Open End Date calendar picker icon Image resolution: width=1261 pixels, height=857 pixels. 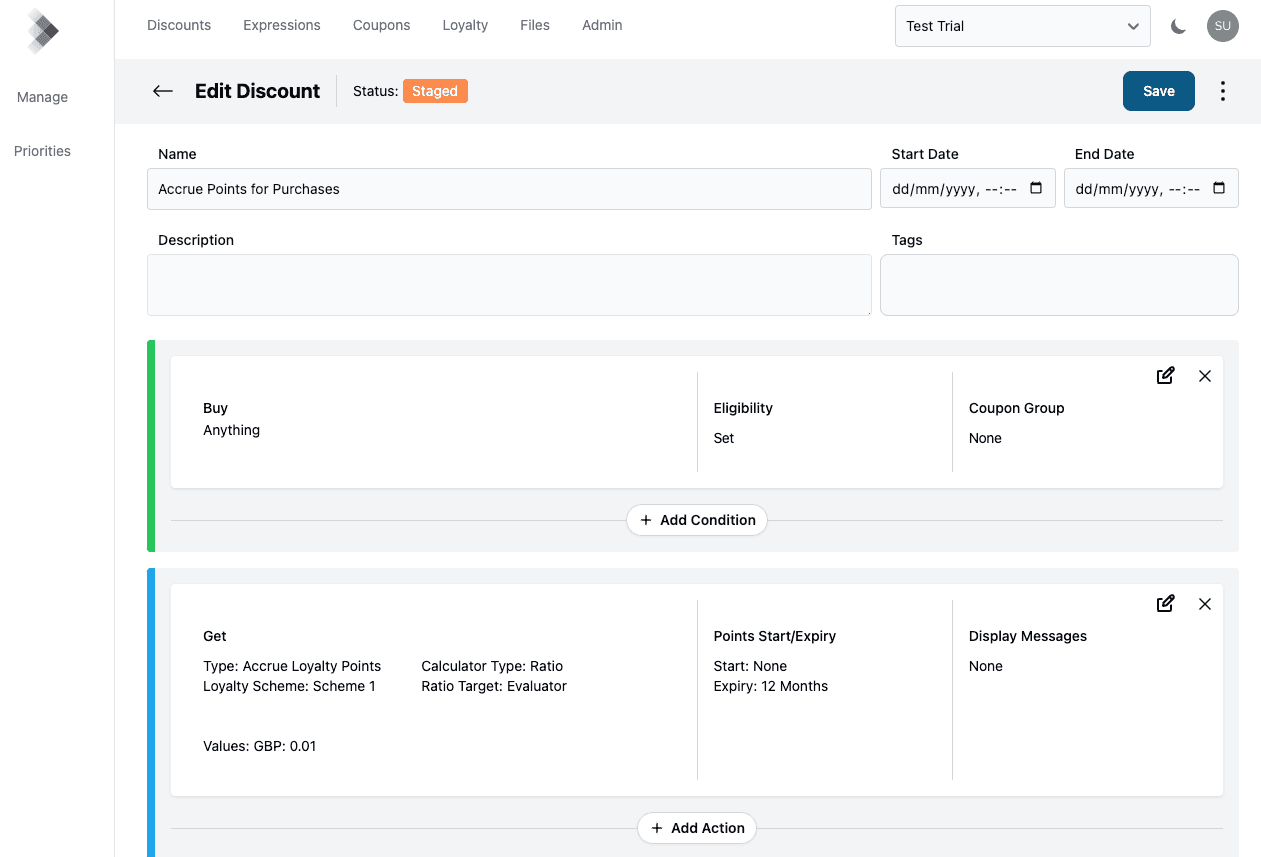(1218, 188)
